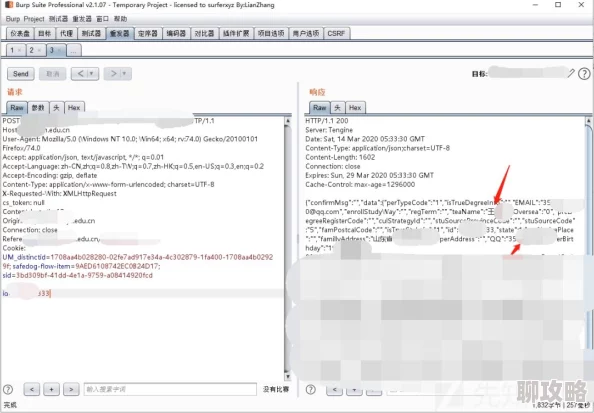Screen dimensions: 594x413
Task: Open the 测试器 menu in the menu bar
Action: pos(58,19)
